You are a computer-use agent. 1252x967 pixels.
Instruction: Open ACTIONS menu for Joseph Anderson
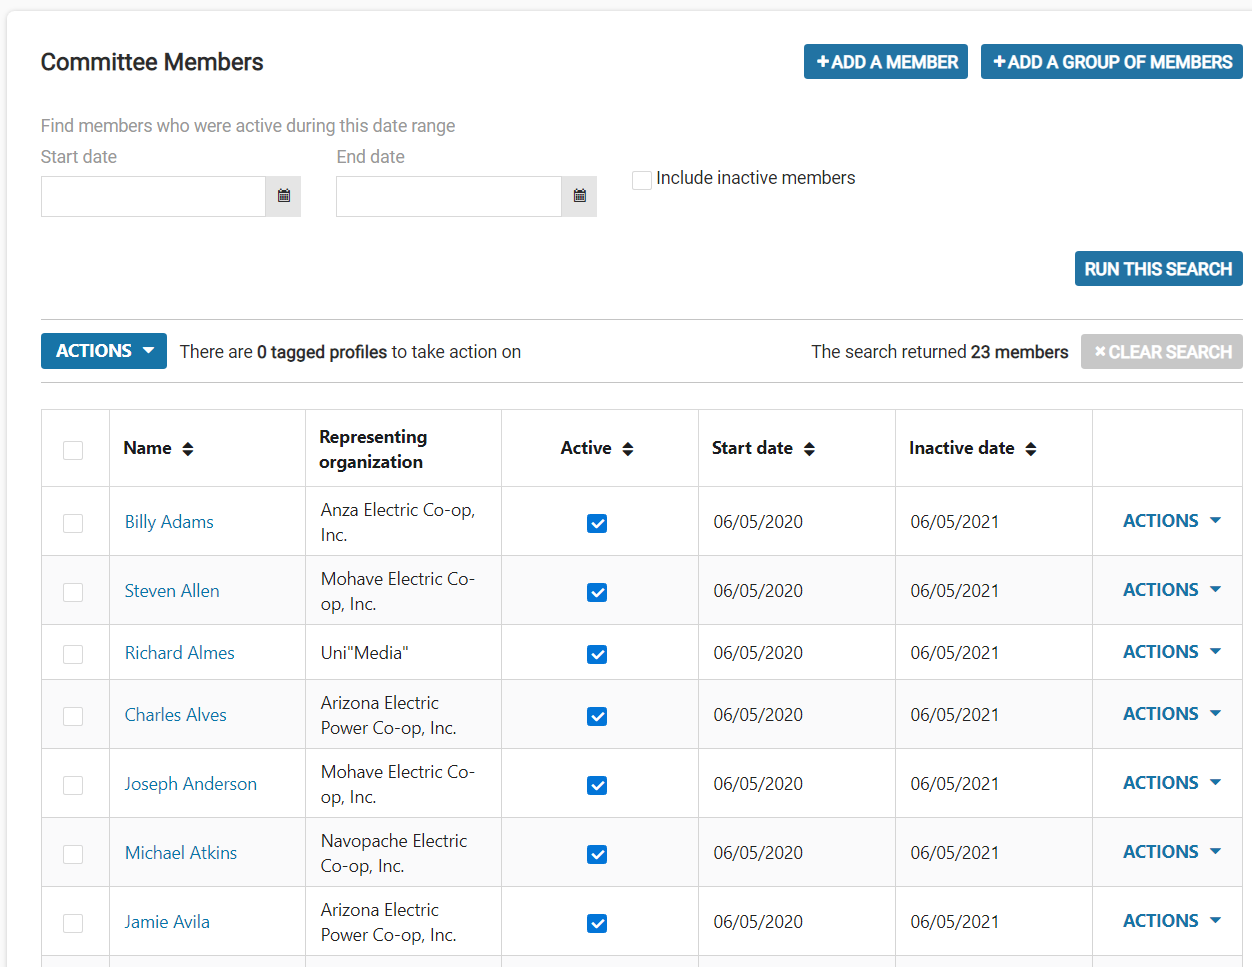tap(1172, 783)
